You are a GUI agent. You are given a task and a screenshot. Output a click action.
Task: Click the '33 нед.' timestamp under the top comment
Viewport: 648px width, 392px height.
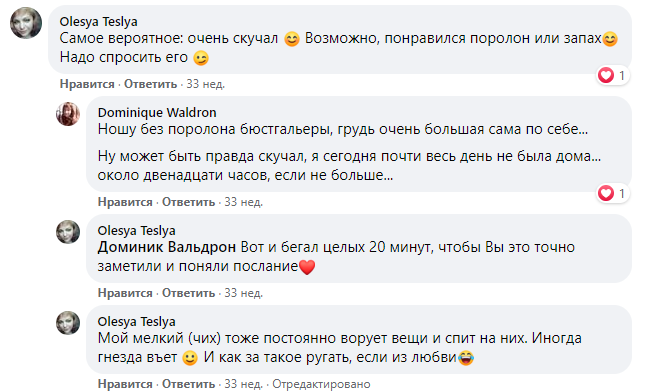(x=205, y=84)
